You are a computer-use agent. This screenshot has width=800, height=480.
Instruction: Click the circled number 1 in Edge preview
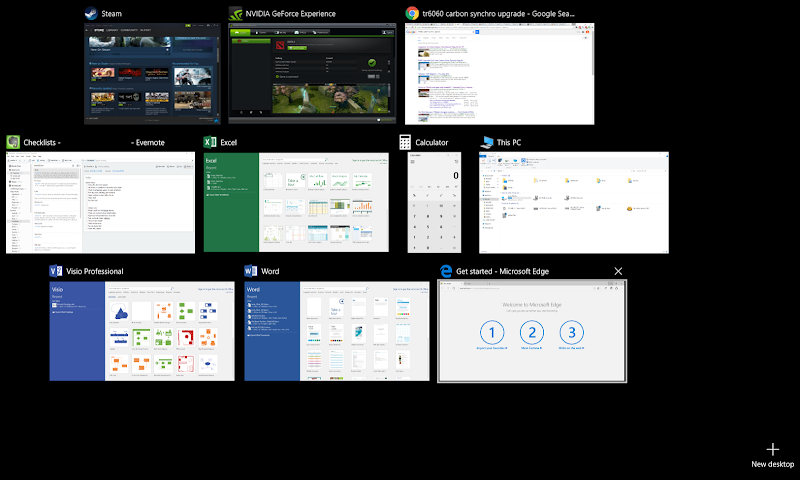point(492,333)
